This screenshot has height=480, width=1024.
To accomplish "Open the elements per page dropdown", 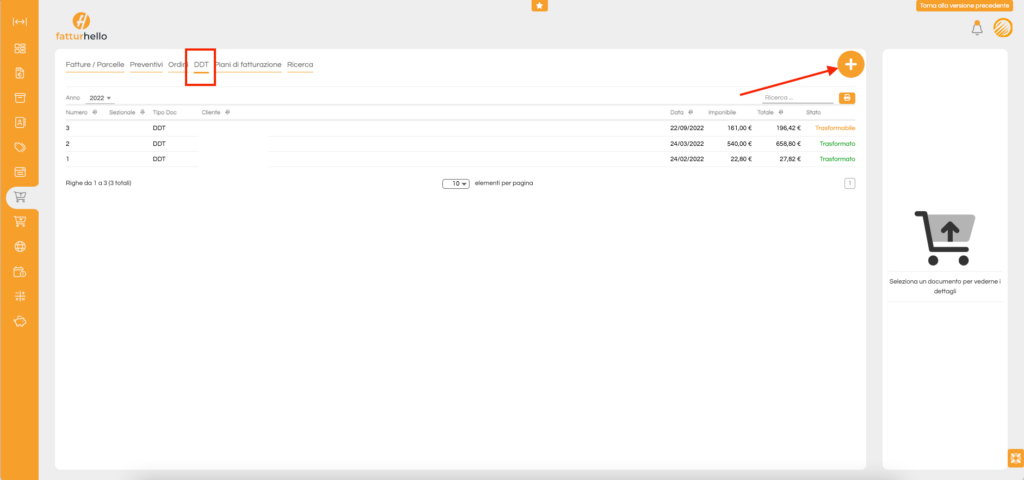I will [x=457, y=184].
